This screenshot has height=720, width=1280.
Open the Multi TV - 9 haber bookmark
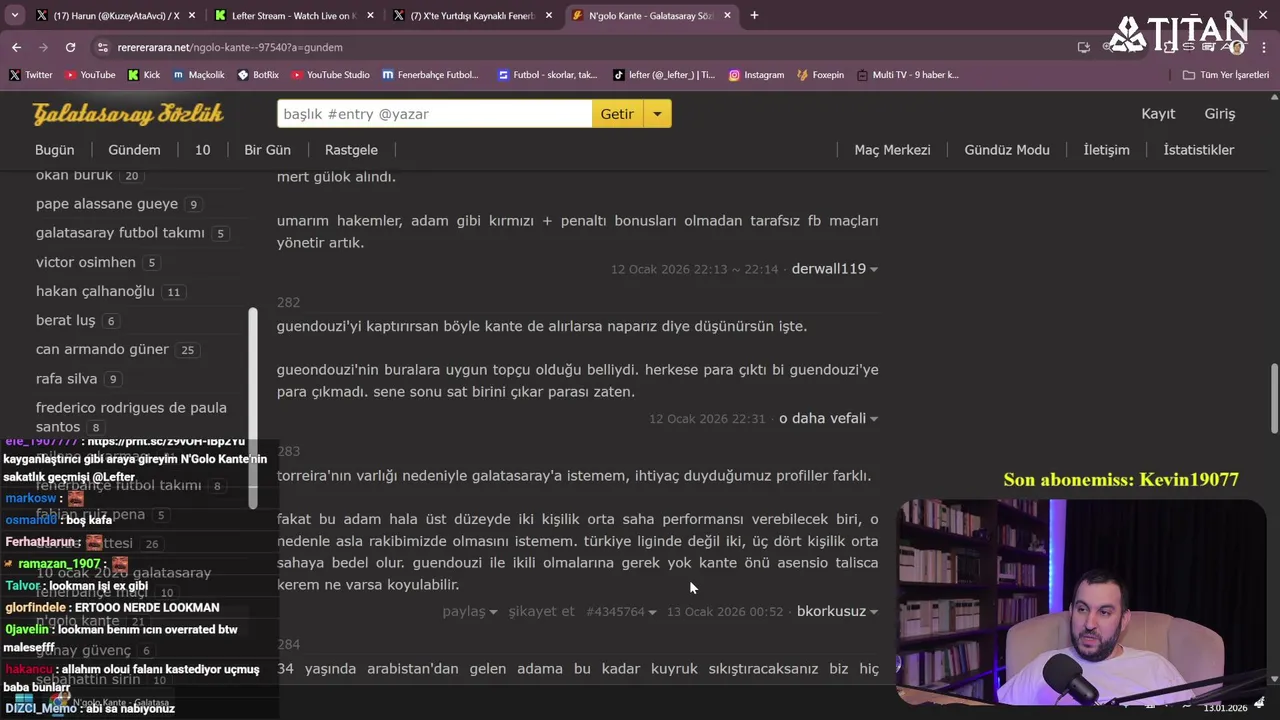click(x=907, y=75)
